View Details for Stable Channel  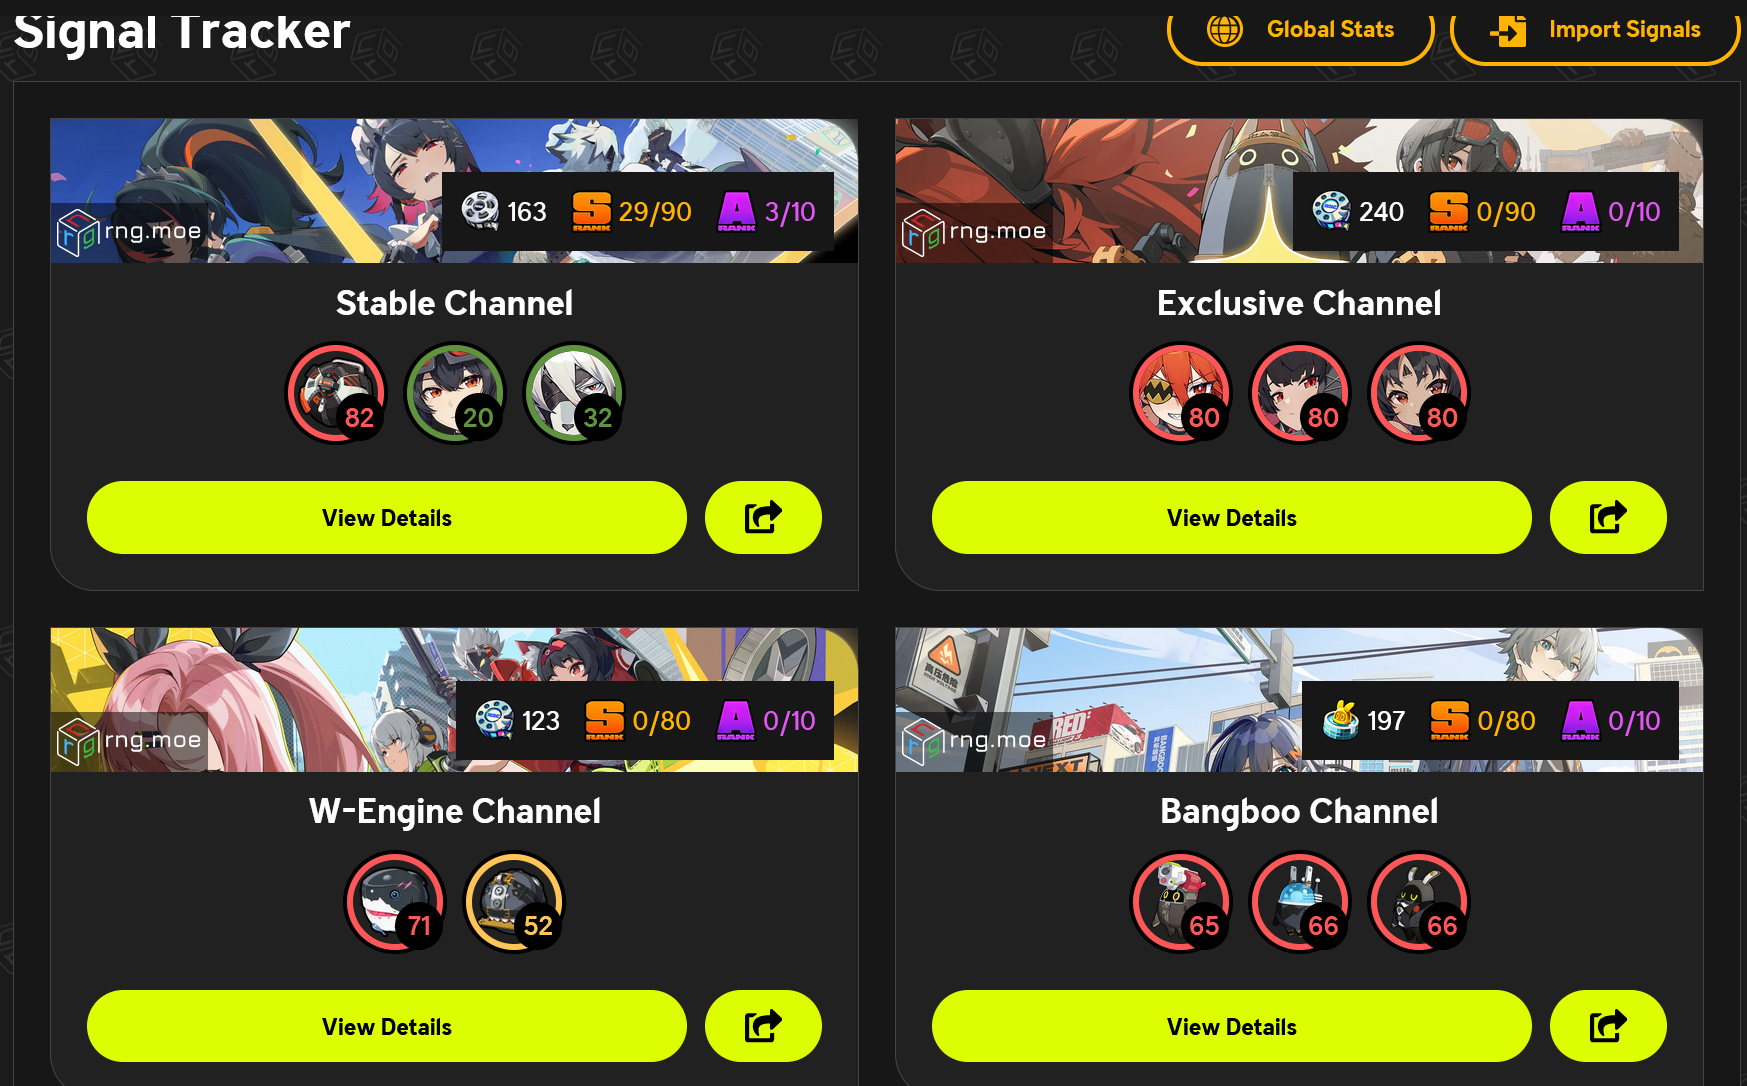pyautogui.click(x=387, y=517)
